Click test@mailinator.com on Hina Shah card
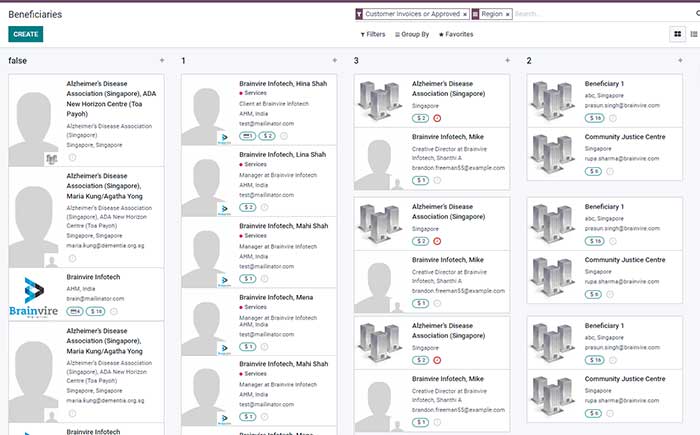The image size is (700, 435). [267, 124]
